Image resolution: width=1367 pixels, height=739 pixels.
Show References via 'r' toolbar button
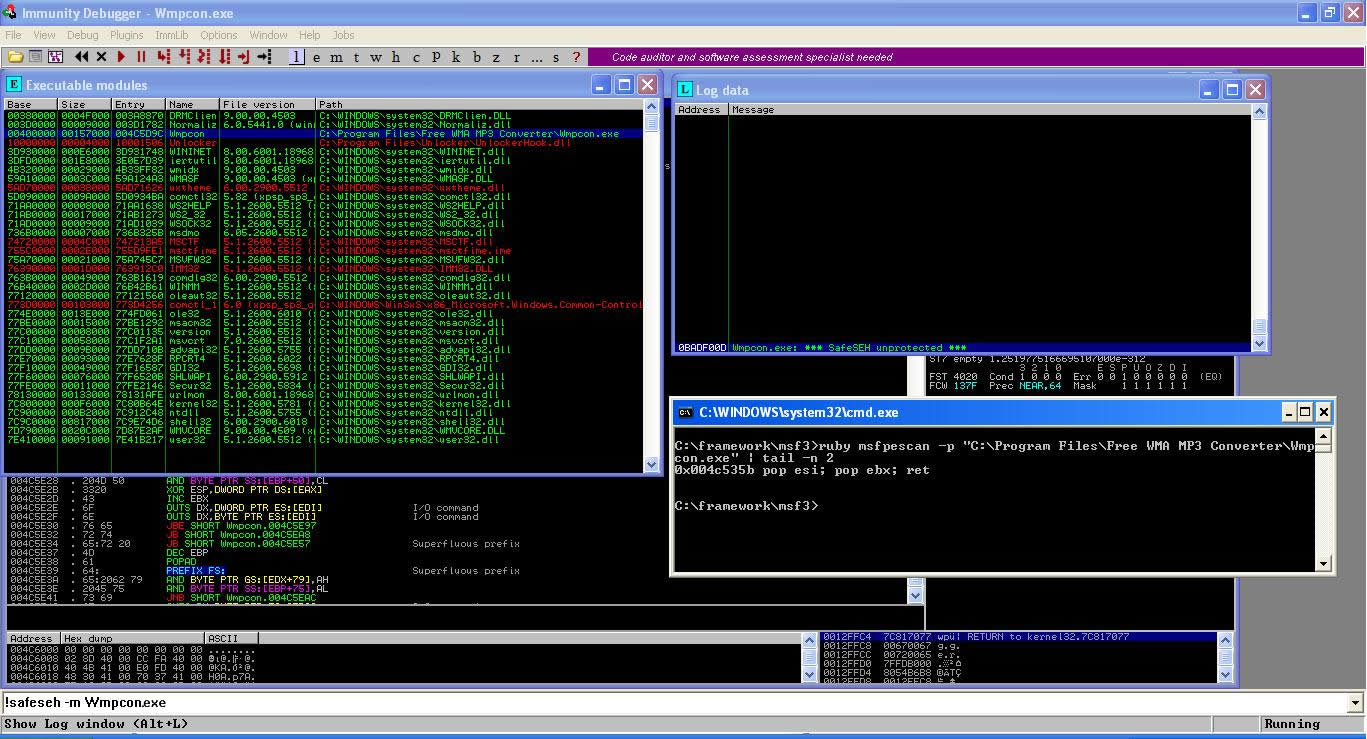click(x=516, y=57)
